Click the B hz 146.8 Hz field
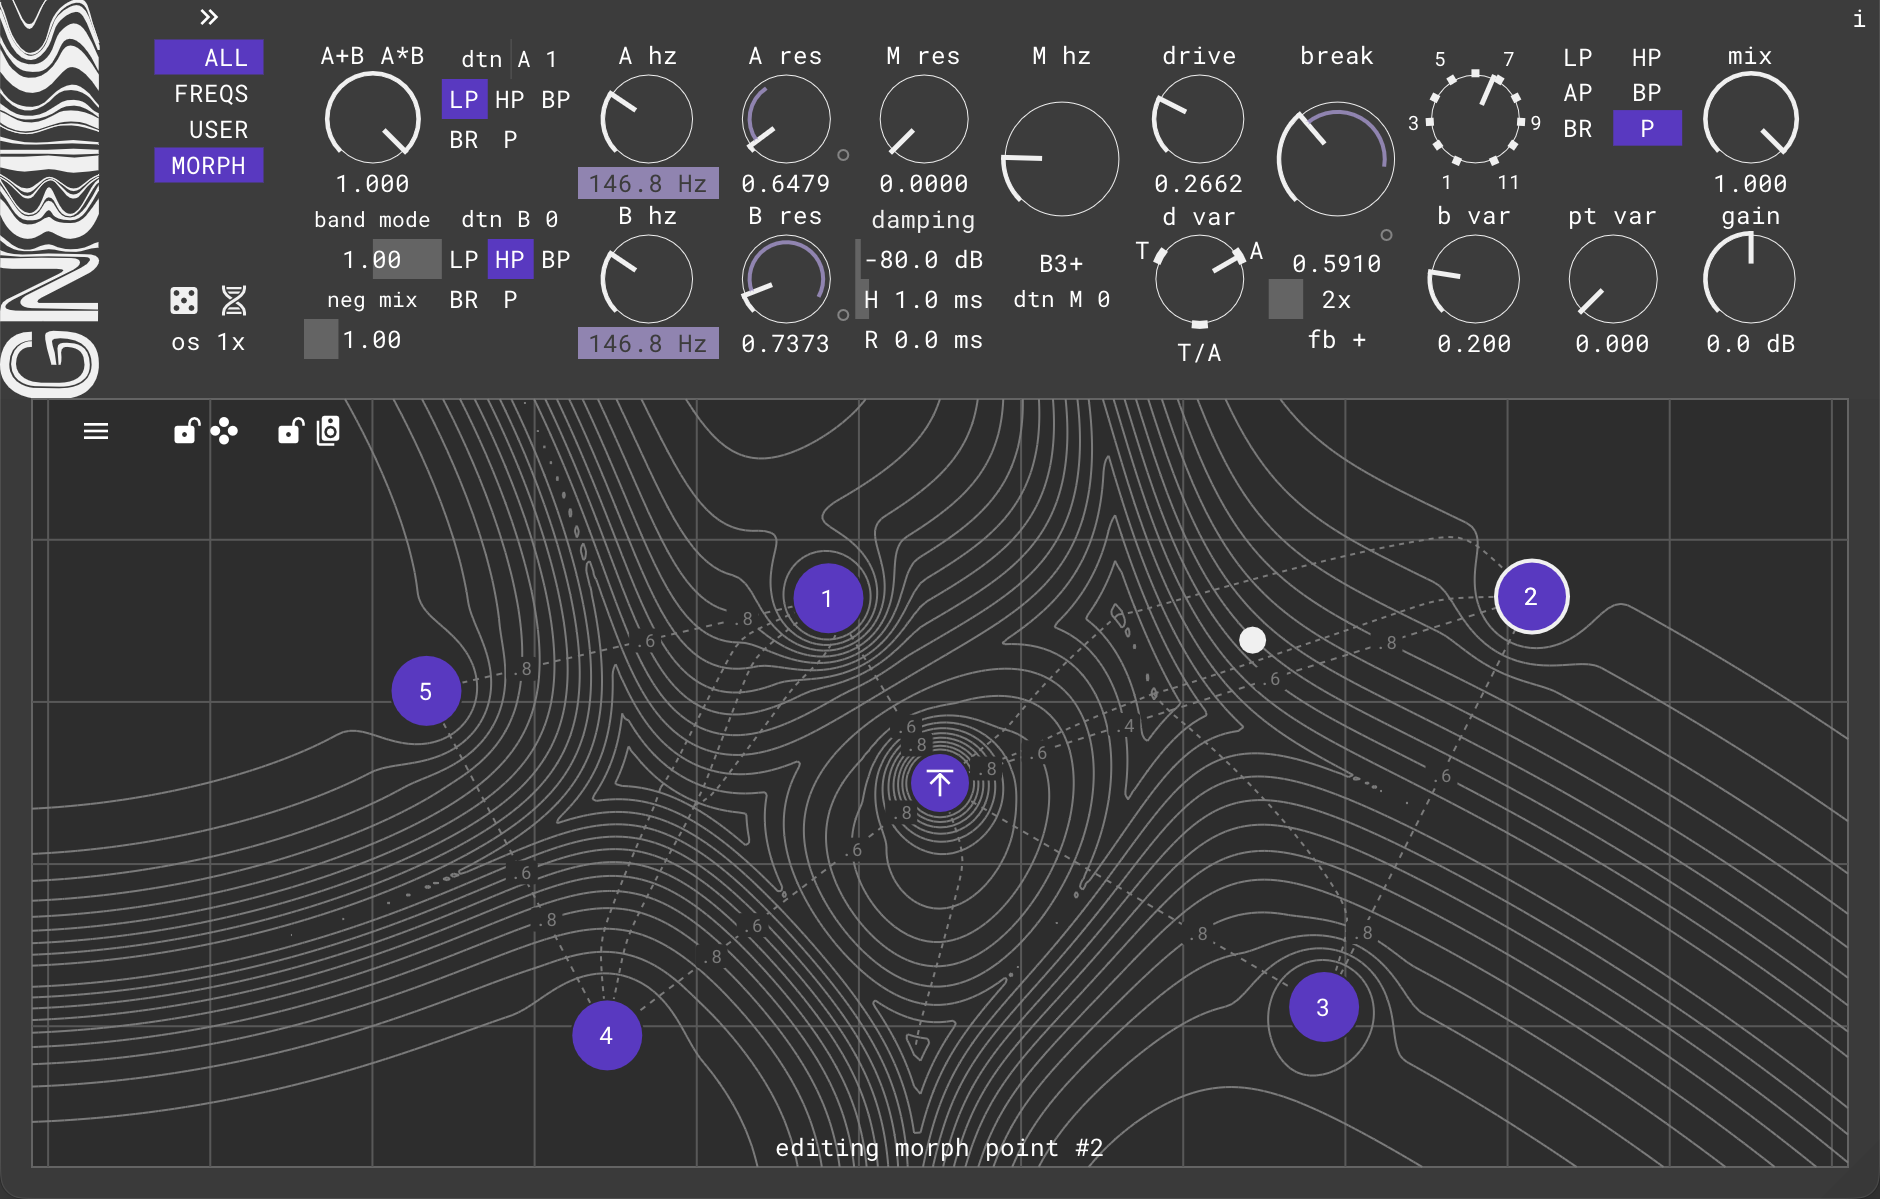 pyautogui.click(x=648, y=343)
